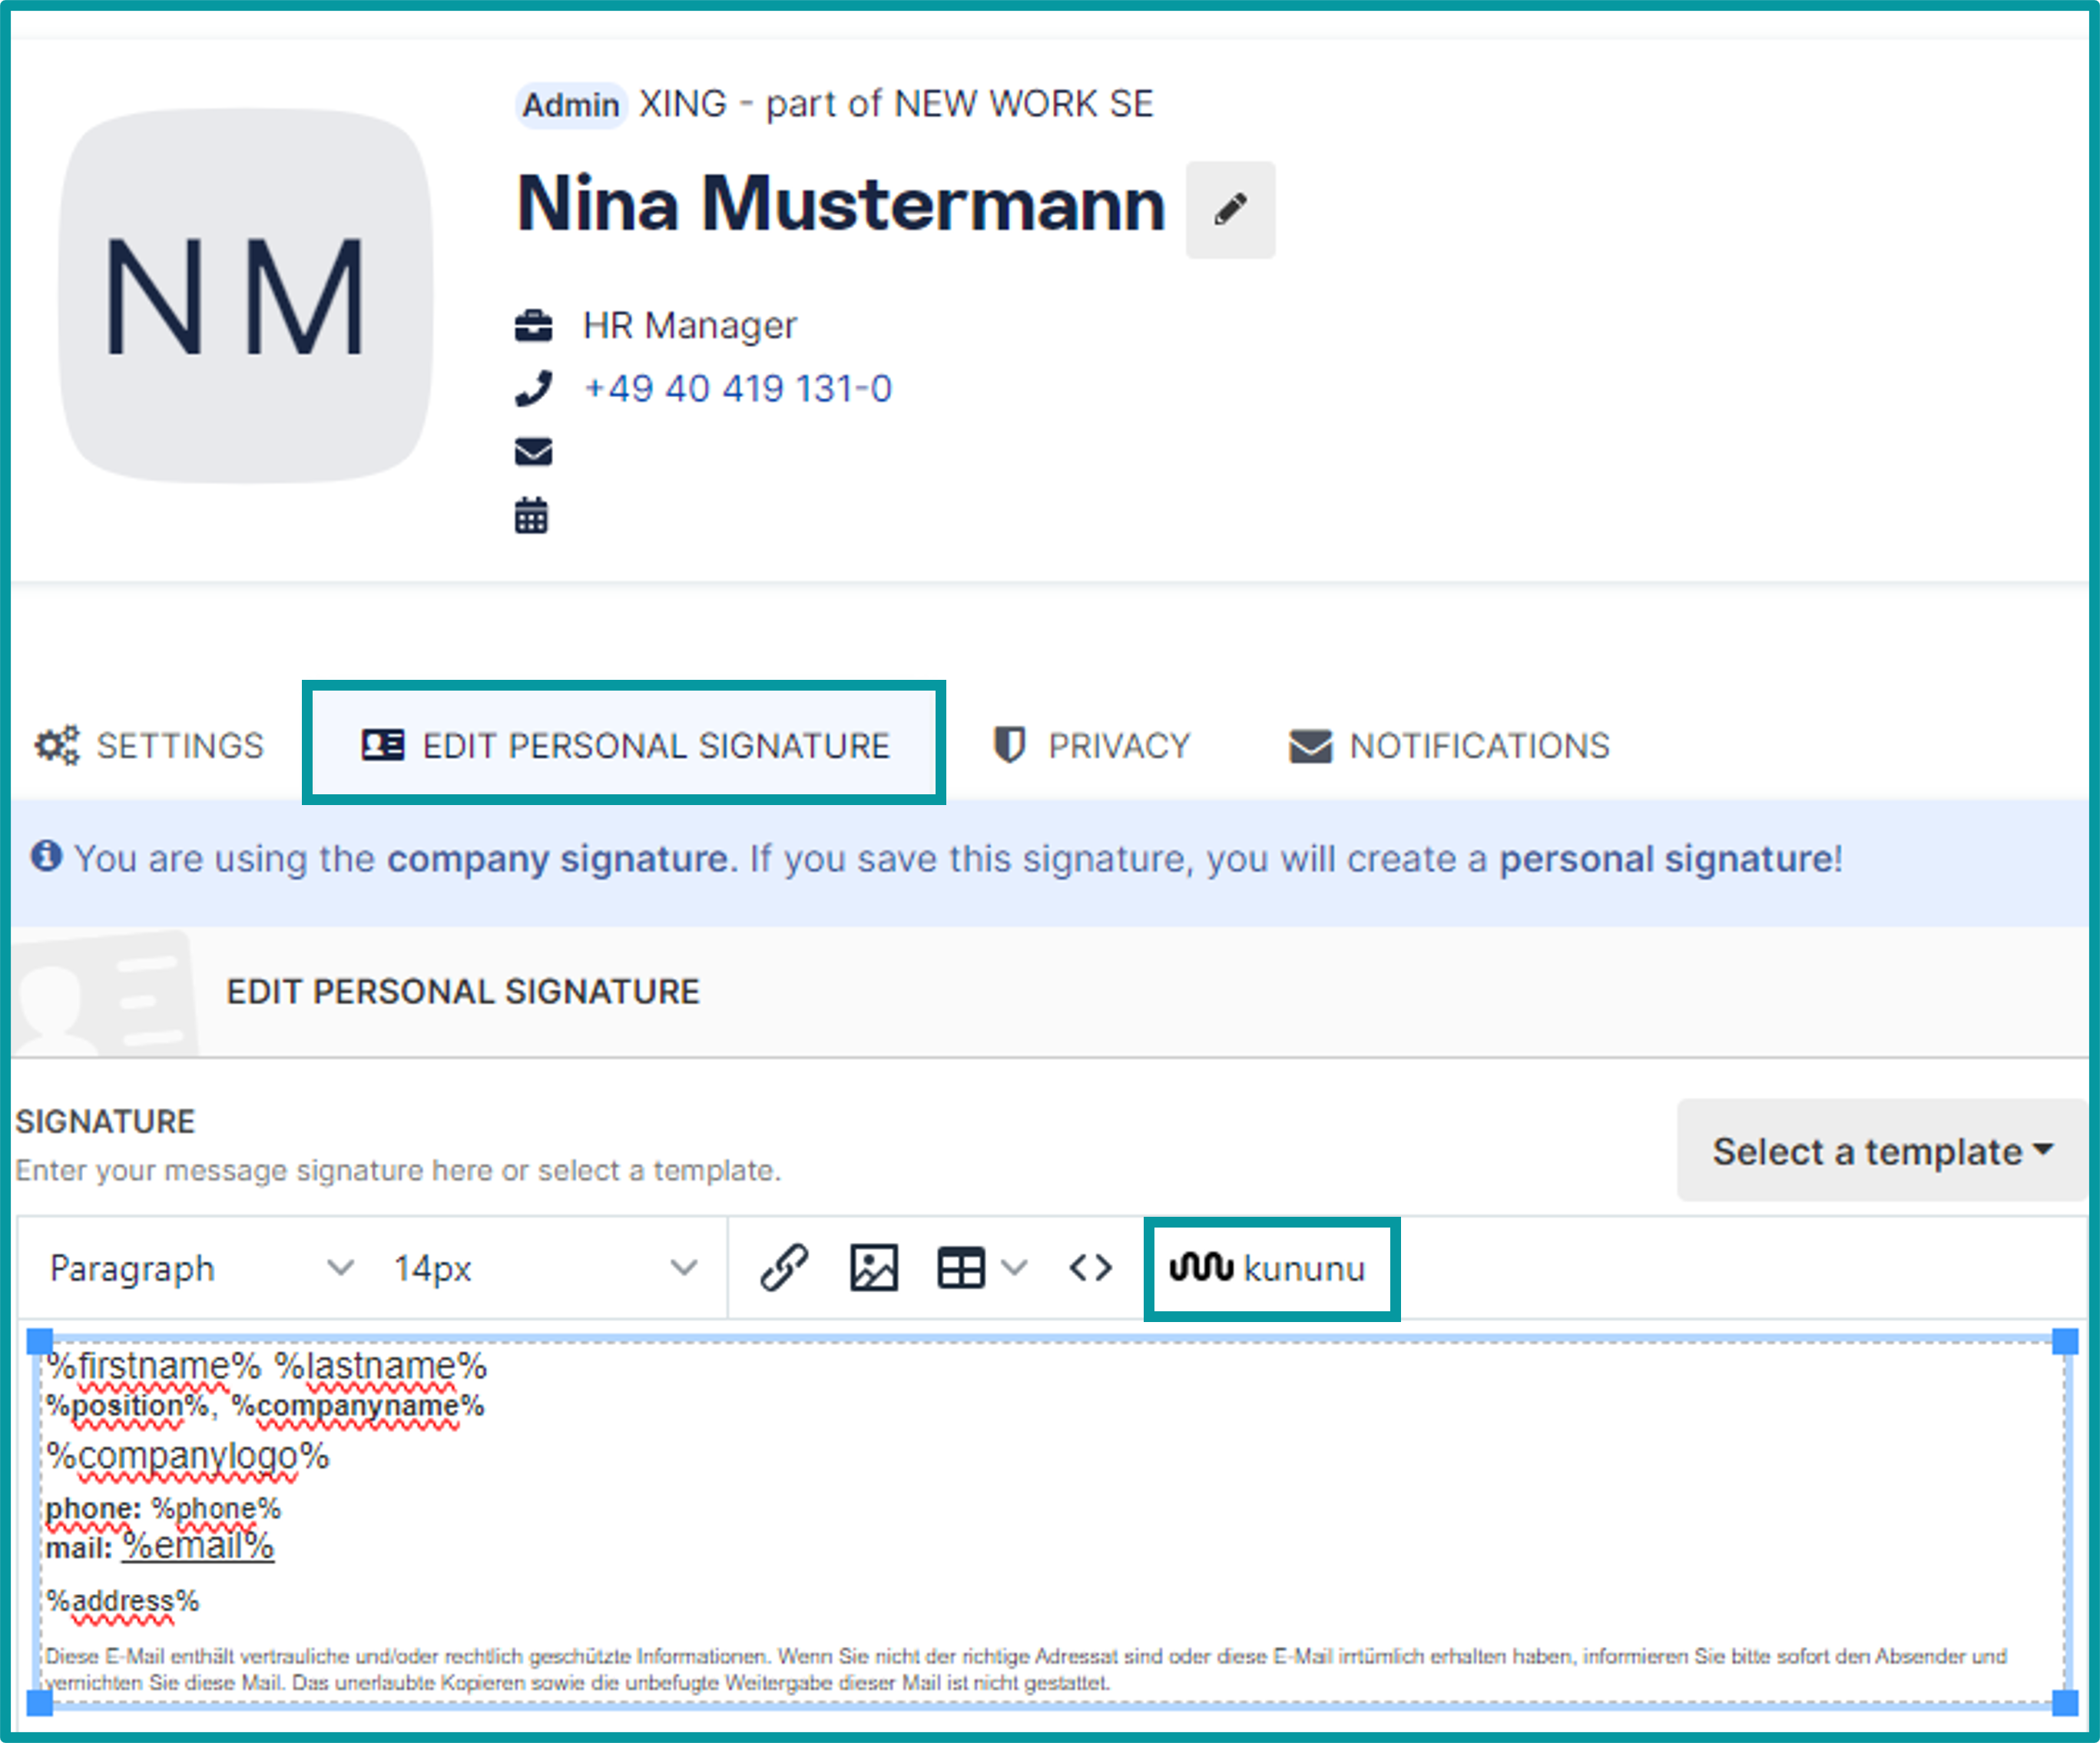Click the briefcase icon next to HR Manager
The image size is (2100, 1743).
[x=534, y=323]
